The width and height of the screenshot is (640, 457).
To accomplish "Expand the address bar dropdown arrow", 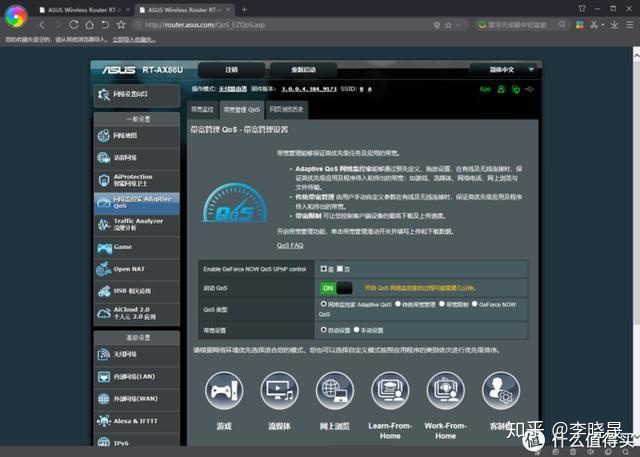I will [x=460, y=25].
